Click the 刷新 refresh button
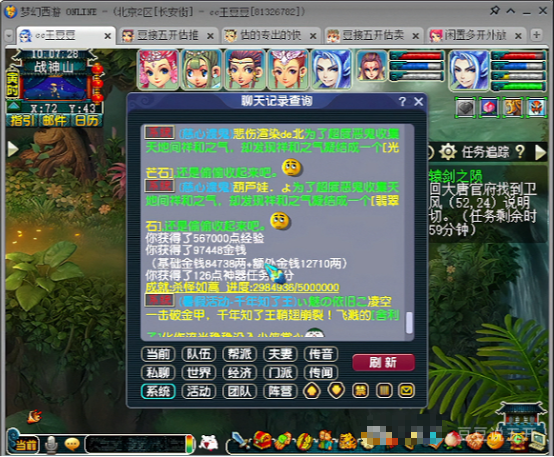Viewport: 554px width, 457px height. [x=383, y=362]
